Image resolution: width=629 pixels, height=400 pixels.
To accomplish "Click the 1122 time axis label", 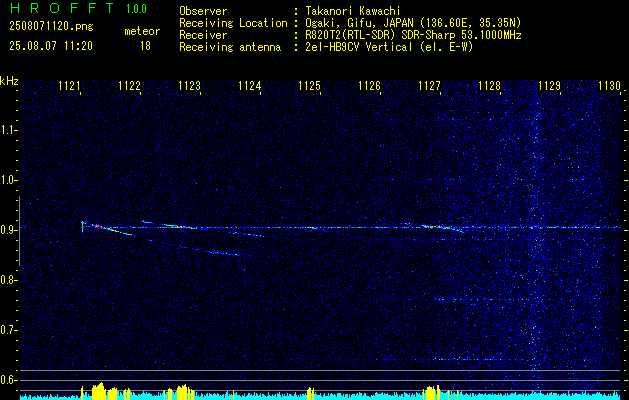I will (130, 86).
